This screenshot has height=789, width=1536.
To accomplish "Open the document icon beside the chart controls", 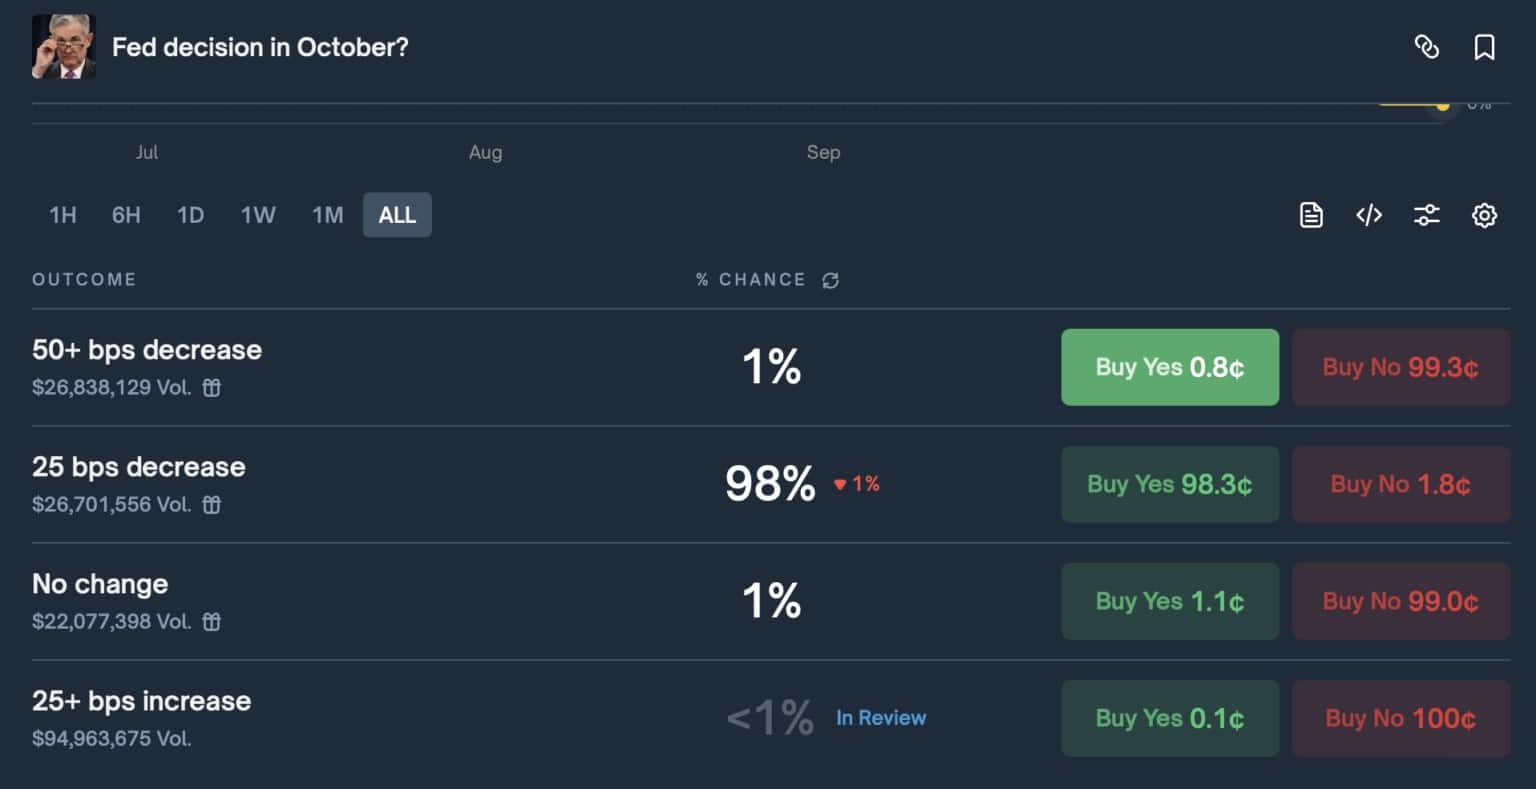I will tap(1311, 215).
